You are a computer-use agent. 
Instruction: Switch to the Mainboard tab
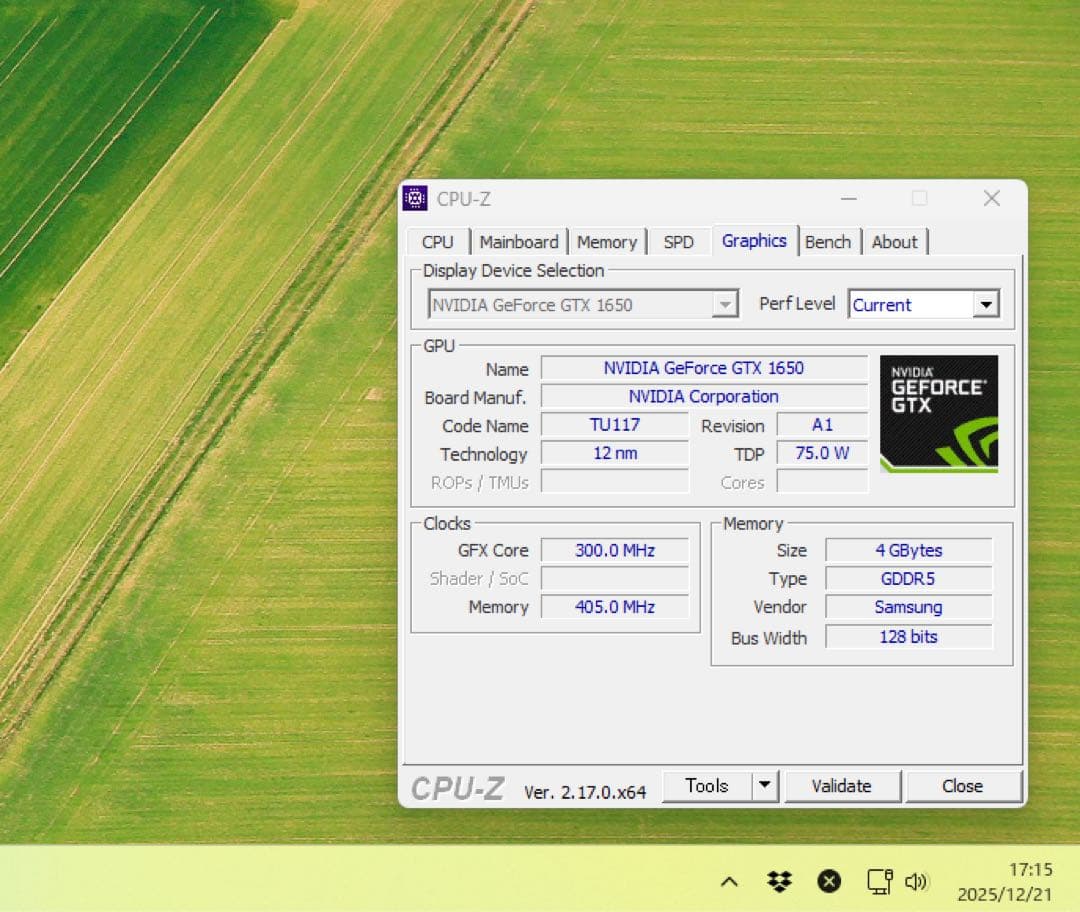[x=519, y=241]
